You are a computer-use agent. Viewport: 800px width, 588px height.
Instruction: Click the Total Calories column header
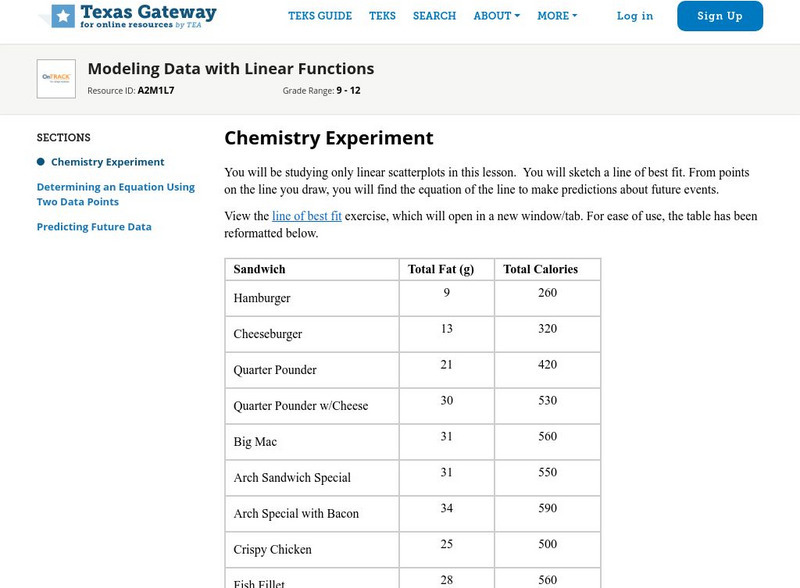(x=540, y=269)
